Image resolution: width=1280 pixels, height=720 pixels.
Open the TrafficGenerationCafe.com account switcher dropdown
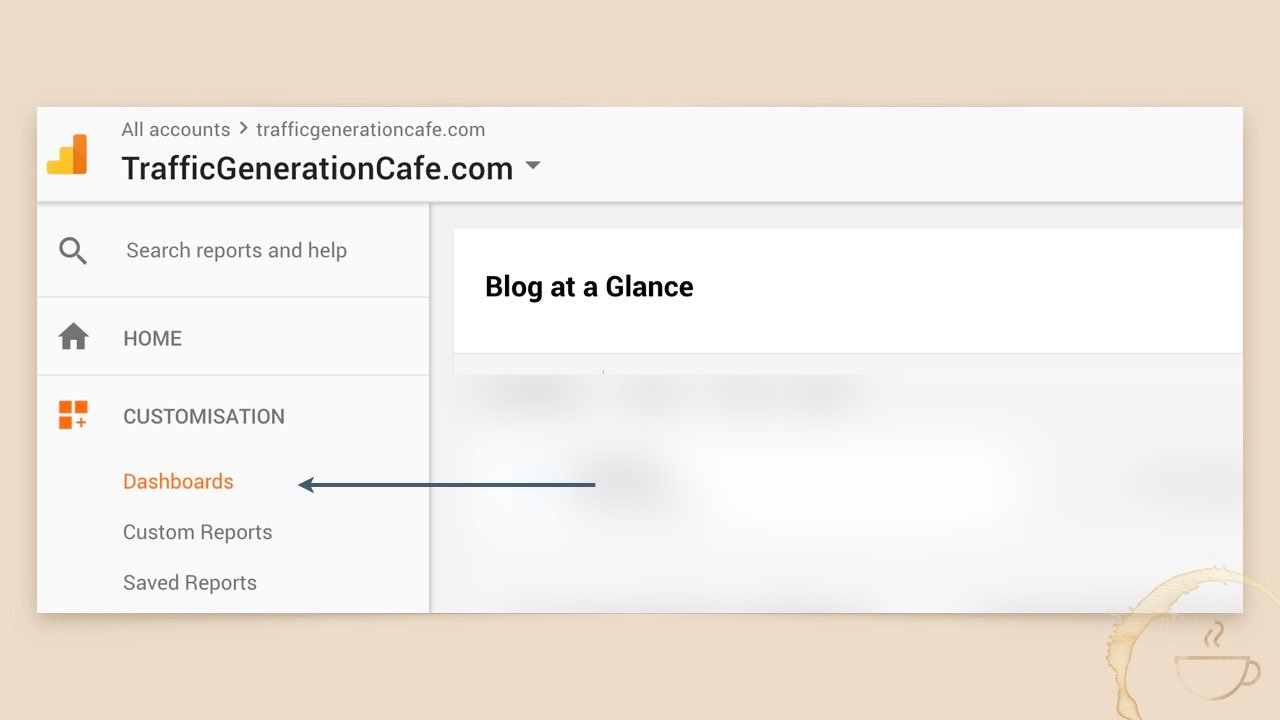(x=532, y=167)
